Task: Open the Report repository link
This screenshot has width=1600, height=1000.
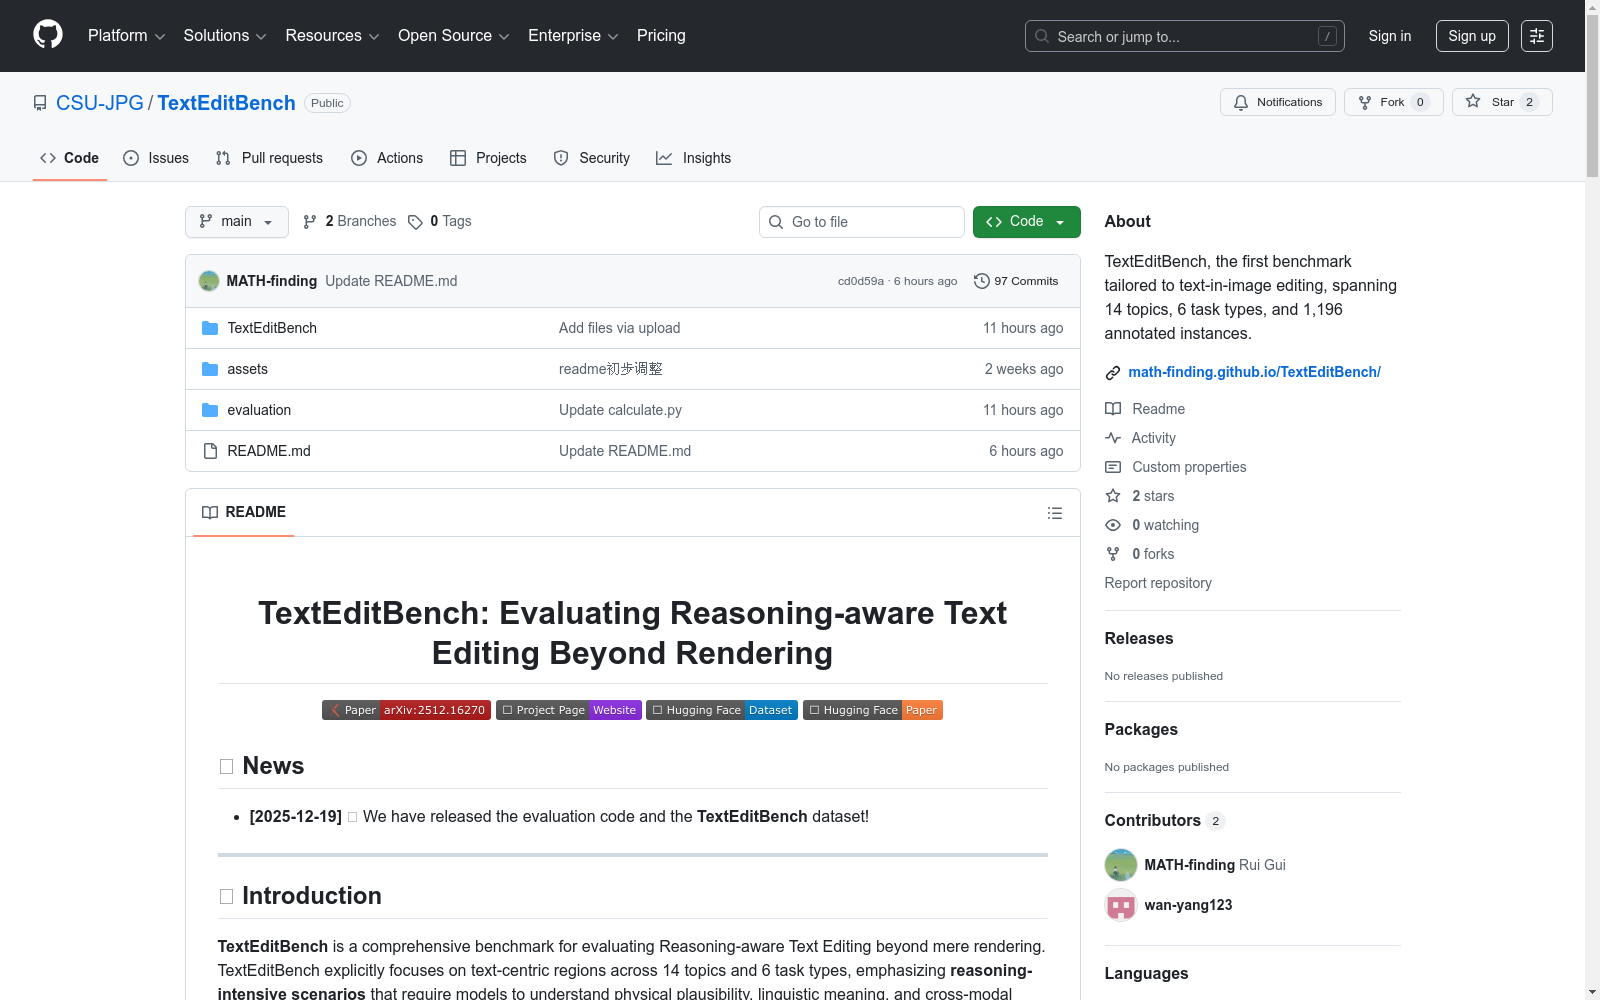Action: (1158, 583)
